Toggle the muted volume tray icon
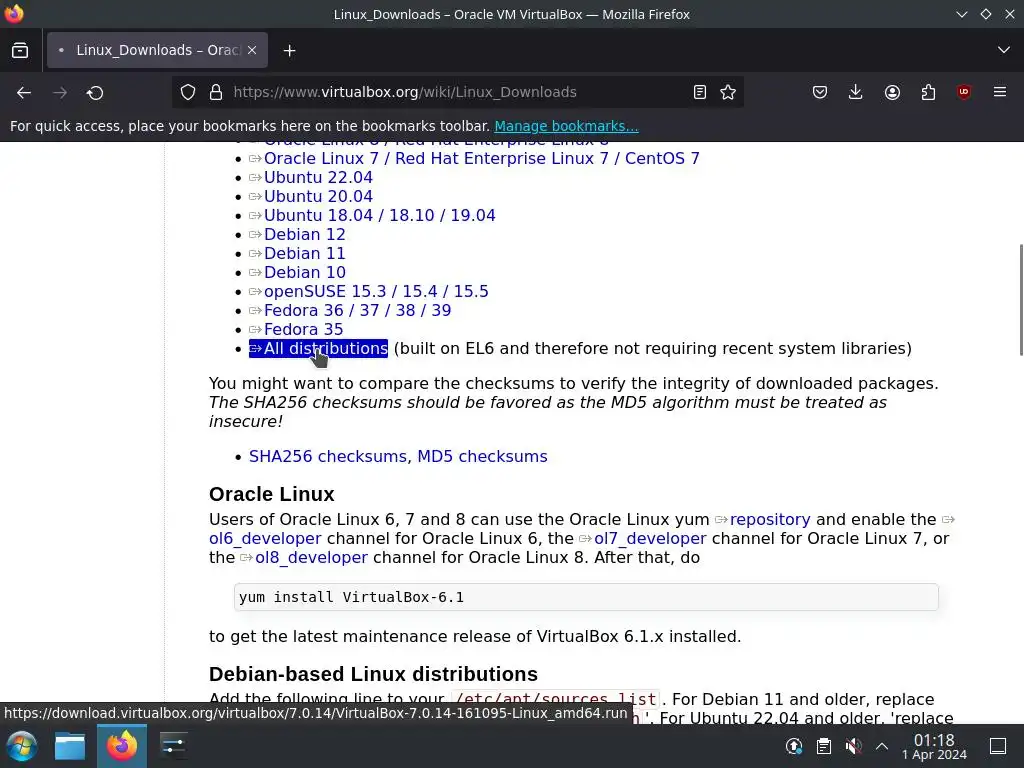1024x768 pixels. (x=854, y=746)
